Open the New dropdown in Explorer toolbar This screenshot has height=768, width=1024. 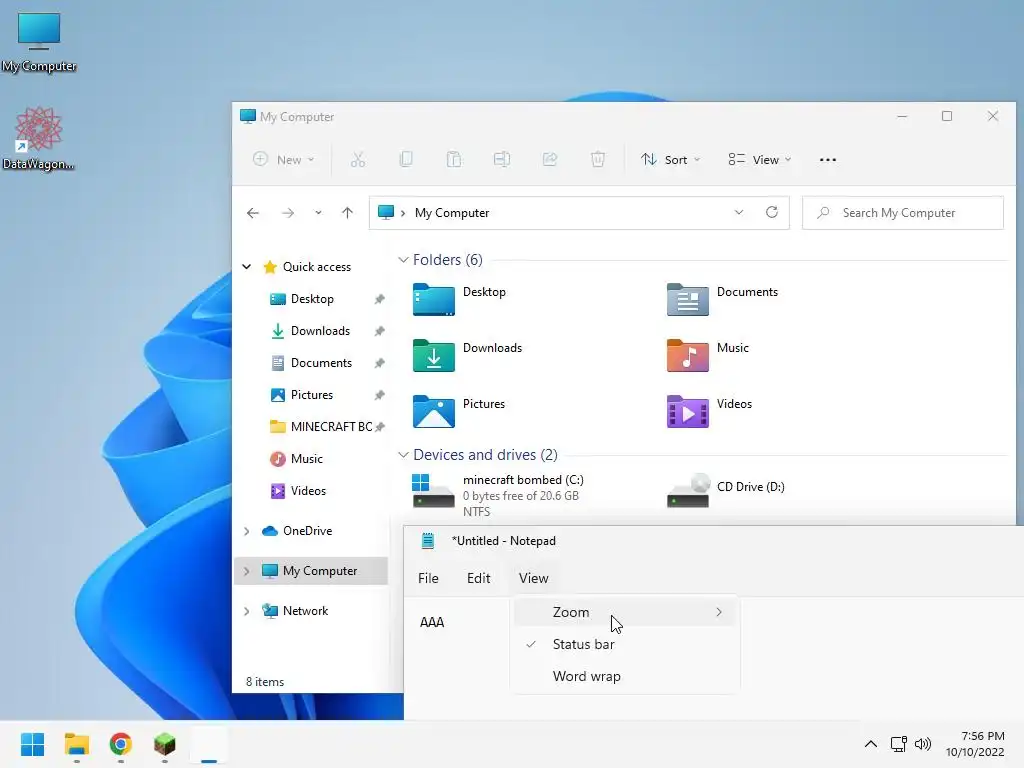[x=284, y=159]
